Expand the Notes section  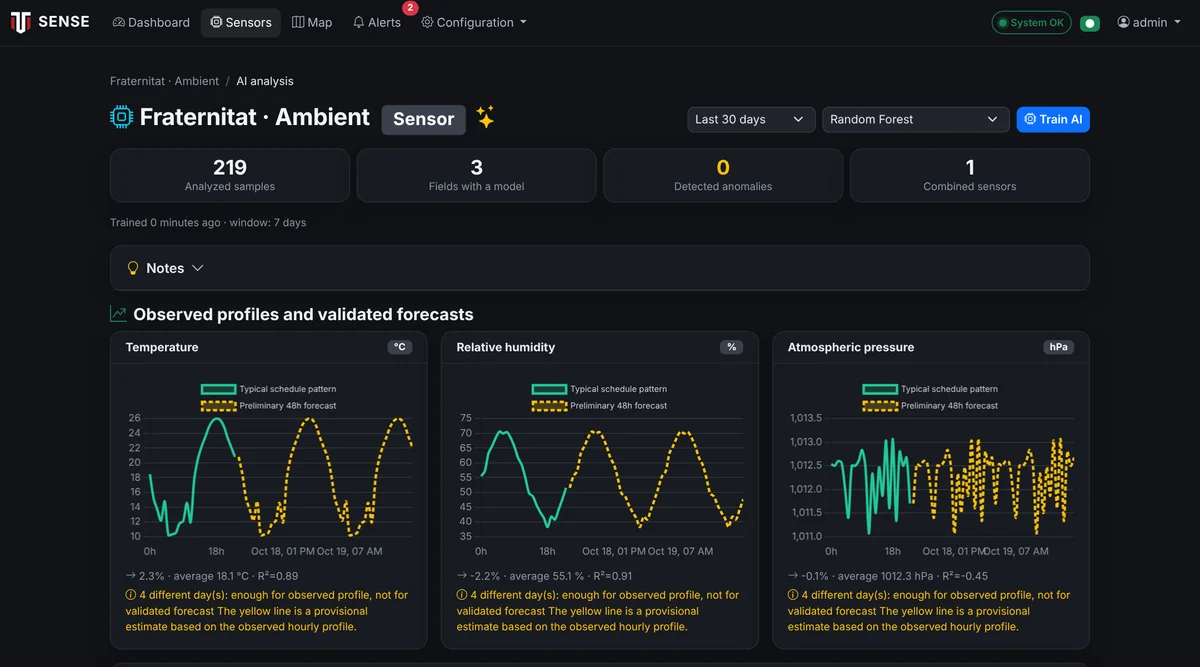coord(600,268)
